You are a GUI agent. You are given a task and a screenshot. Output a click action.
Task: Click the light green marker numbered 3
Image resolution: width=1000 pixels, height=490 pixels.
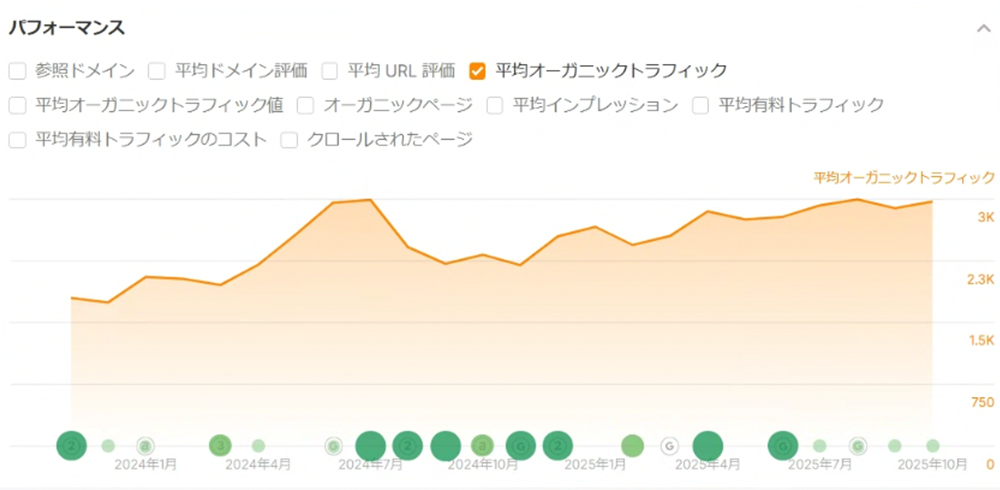221,446
